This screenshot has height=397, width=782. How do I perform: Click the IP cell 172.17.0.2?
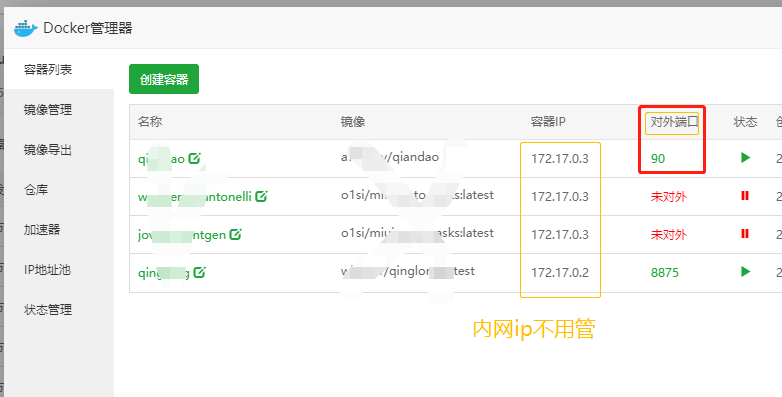(x=560, y=272)
